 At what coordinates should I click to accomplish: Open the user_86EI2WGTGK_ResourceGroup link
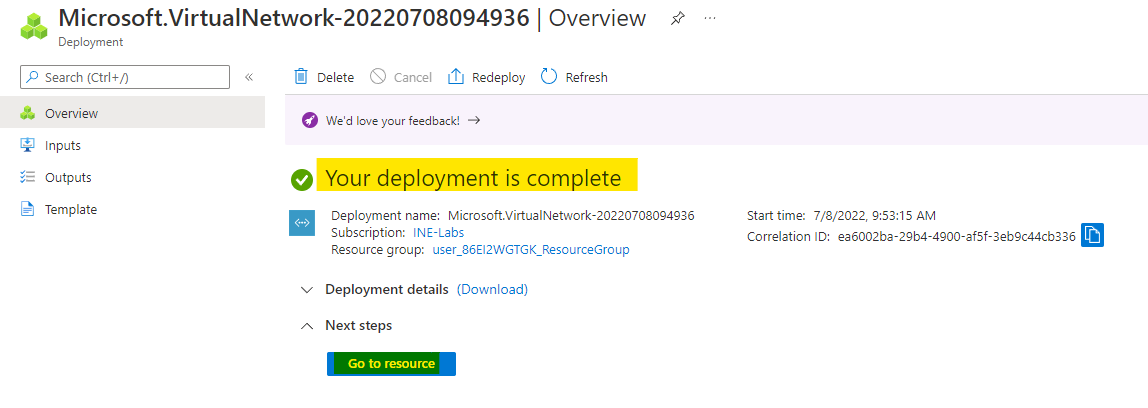pyautogui.click(x=531, y=249)
